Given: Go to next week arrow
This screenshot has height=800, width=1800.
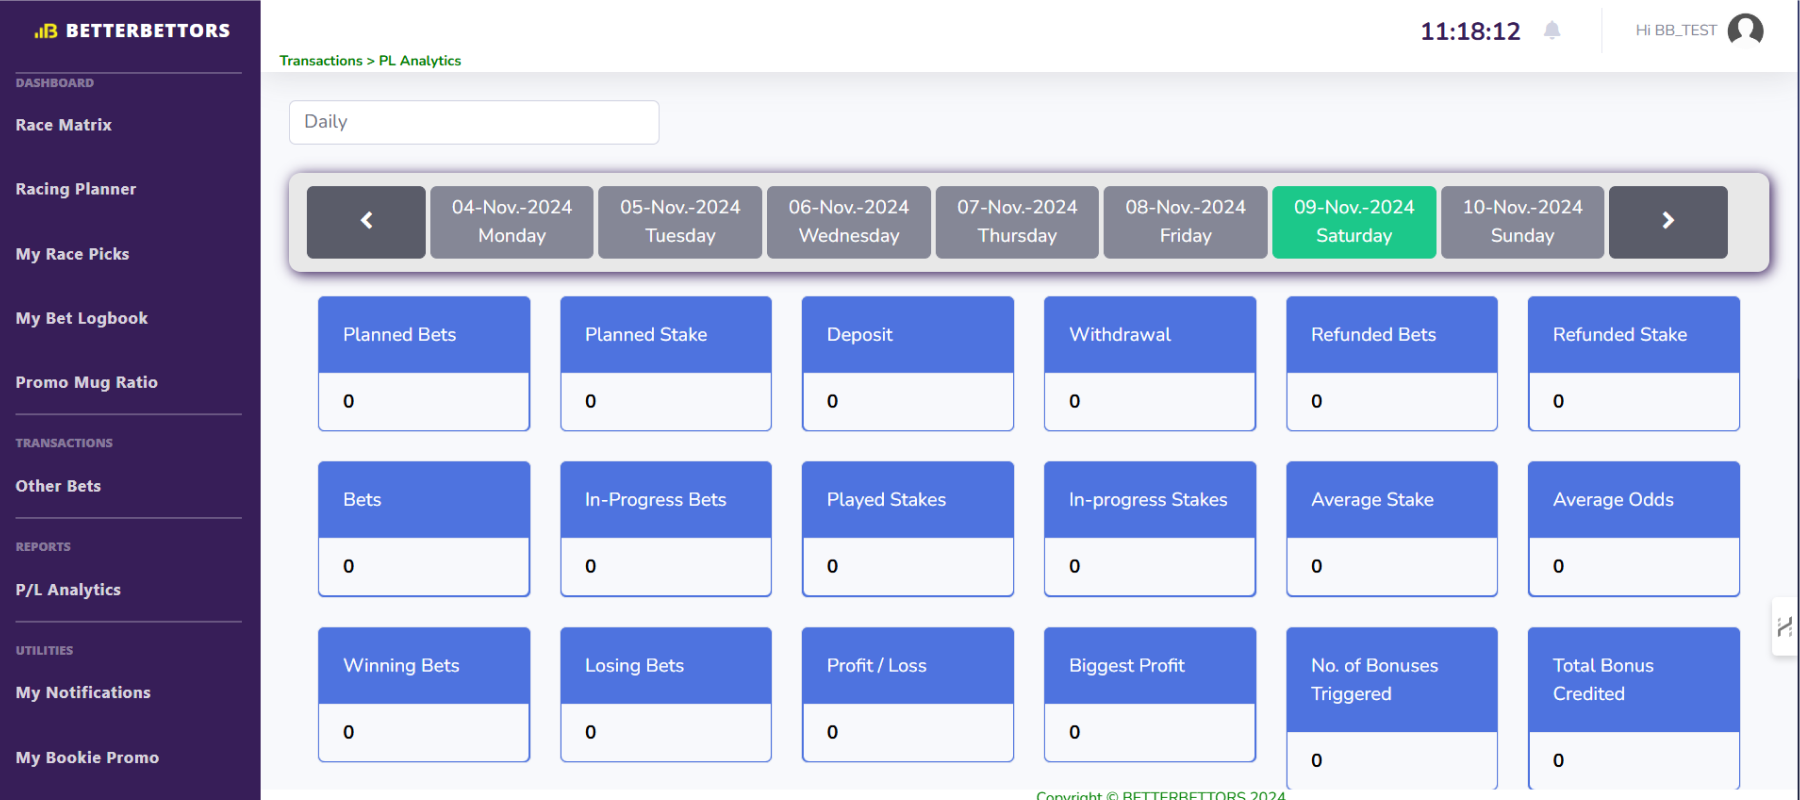Looking at the screenshot, I should pos(1667,221).
